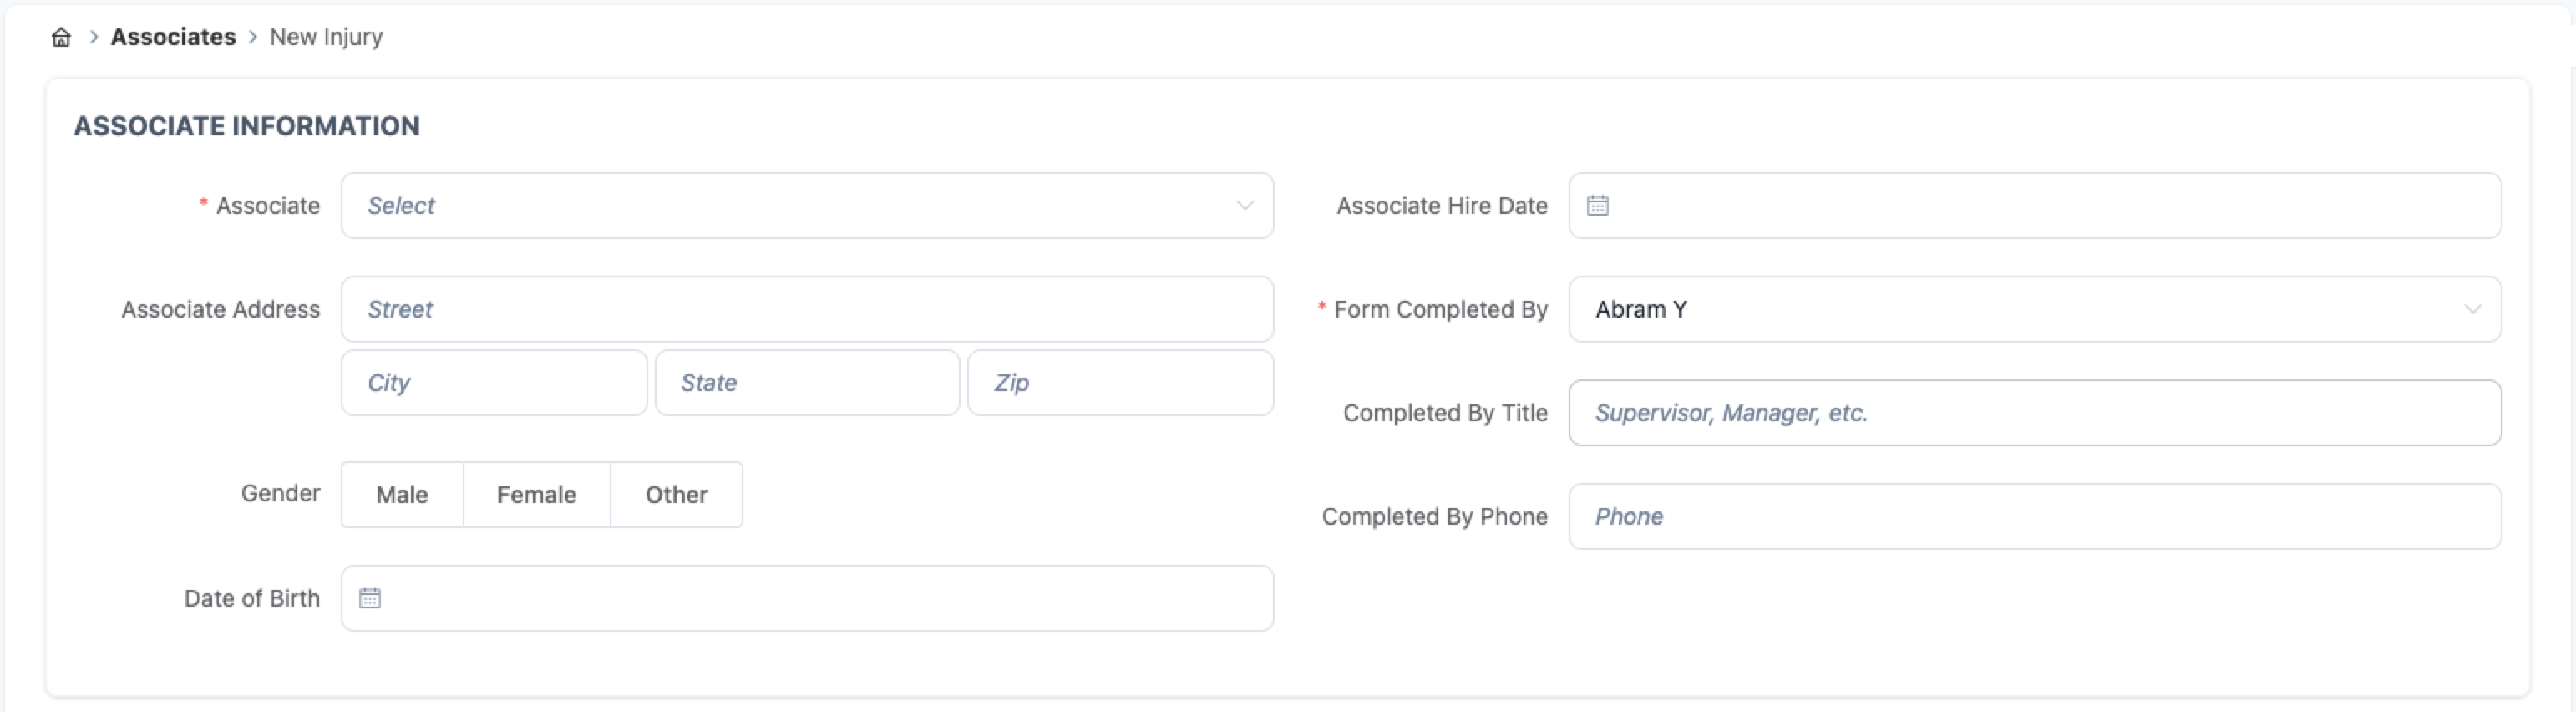Go to Associates breadcrumb link

pos(173,37)
